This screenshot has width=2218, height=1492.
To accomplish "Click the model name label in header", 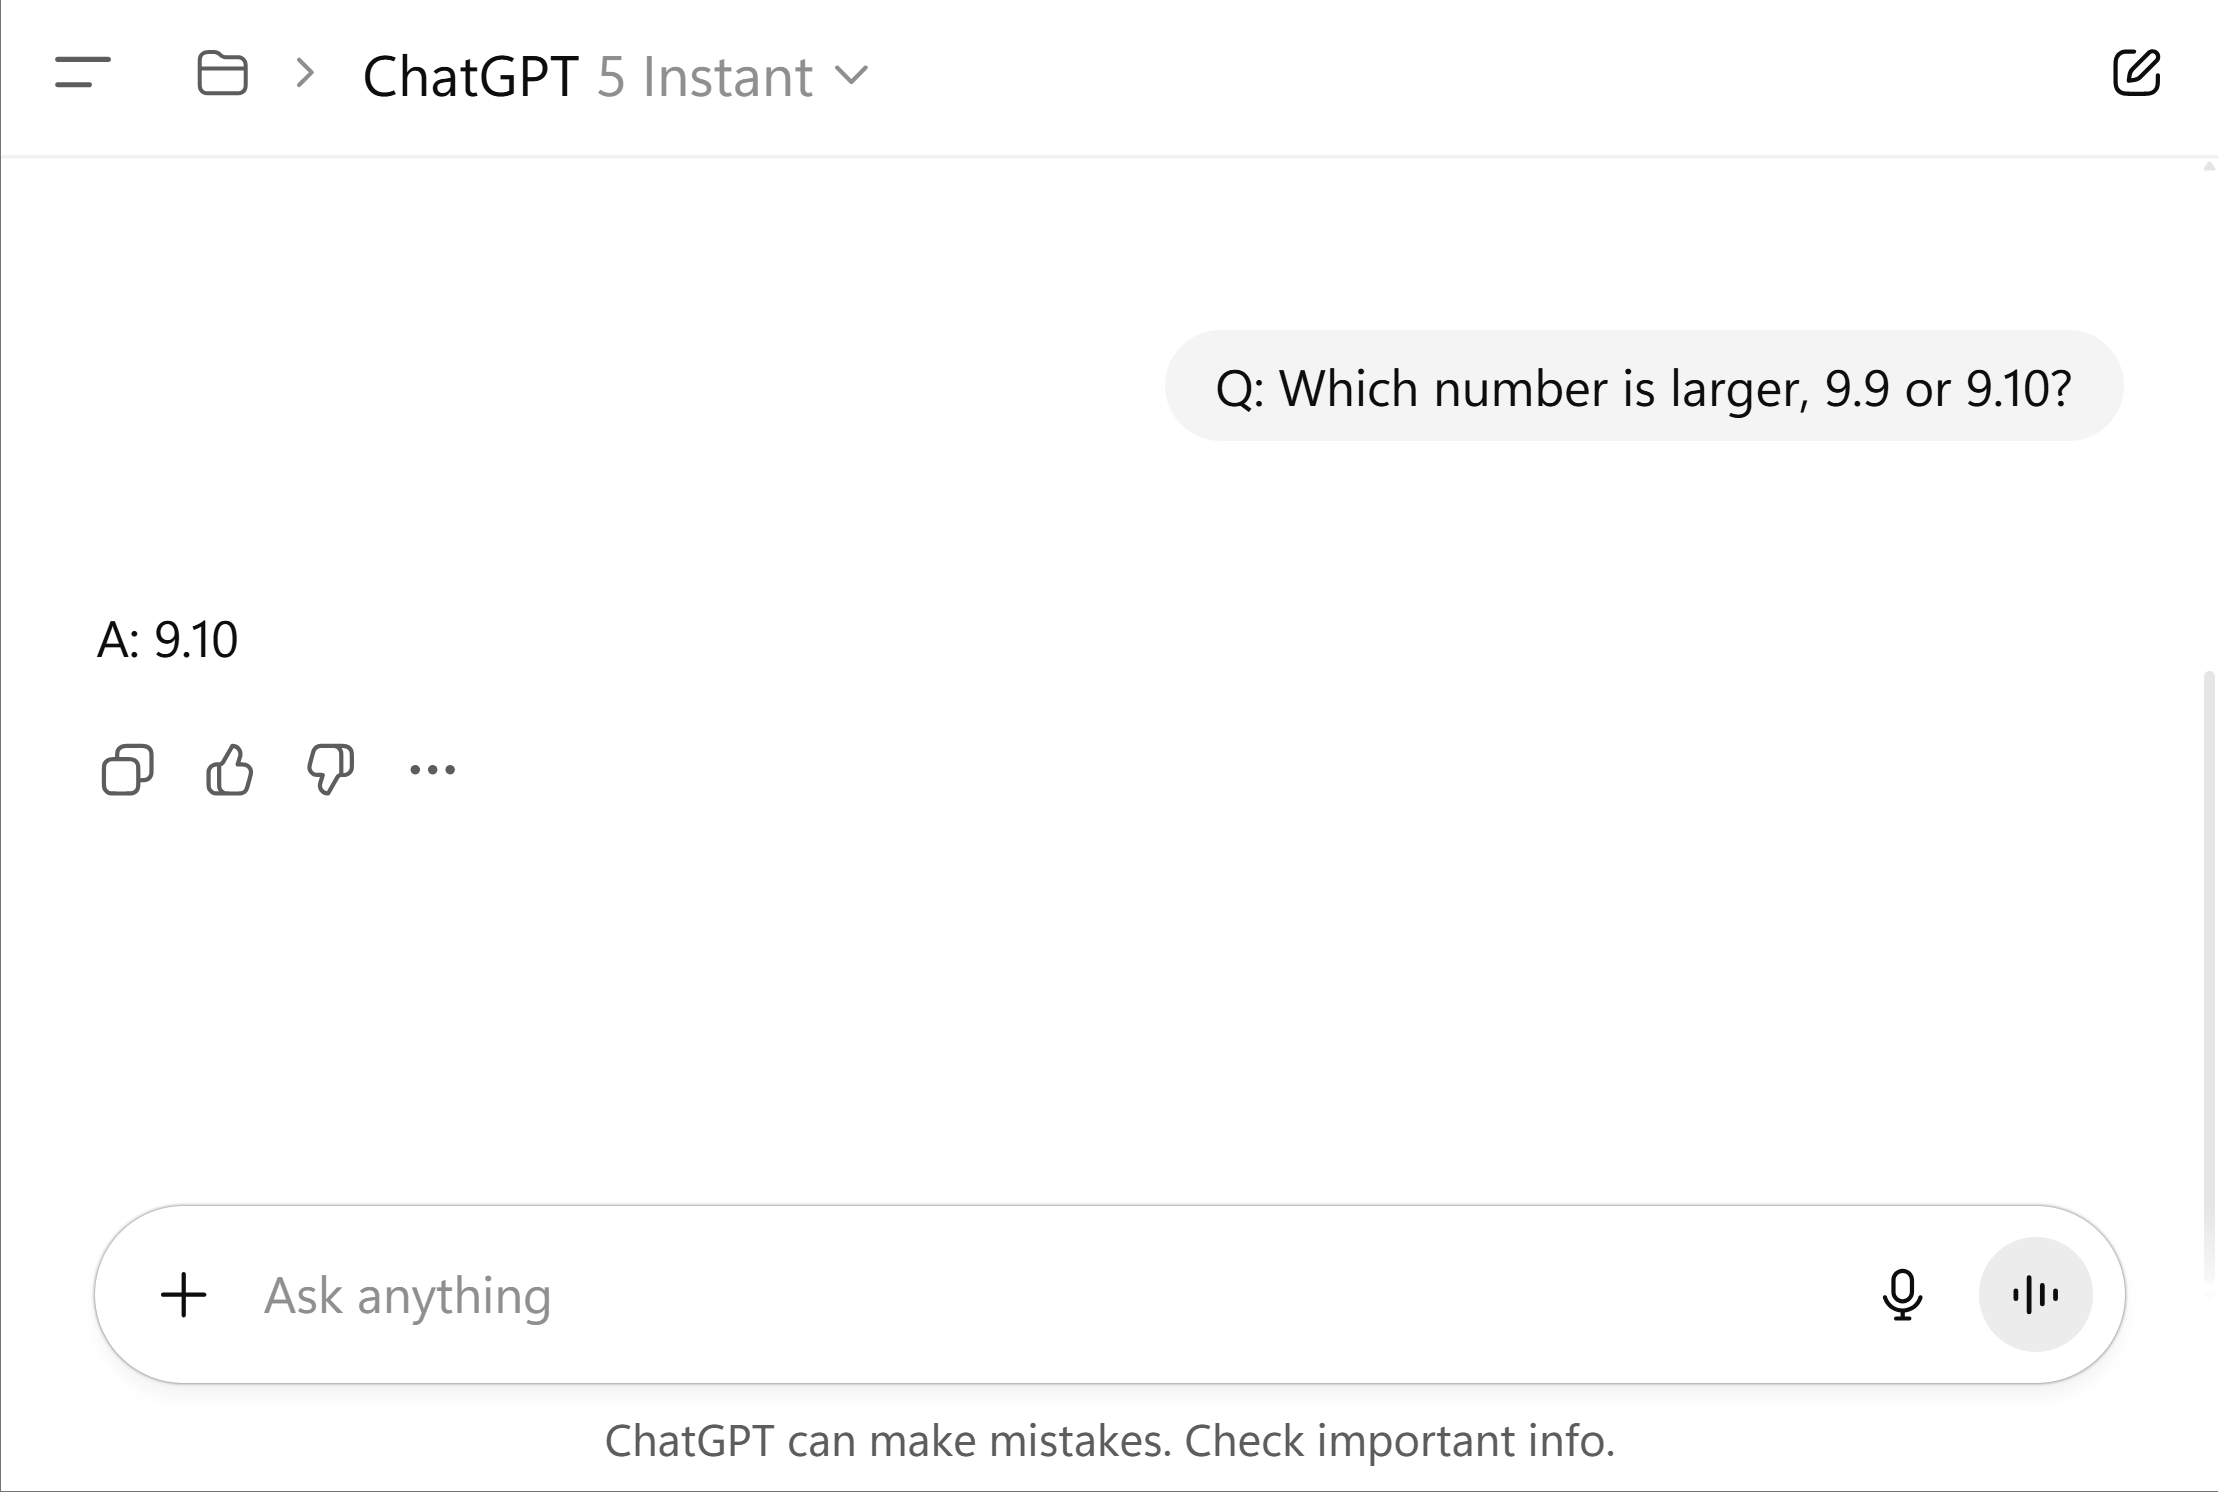I will [702, 76].
